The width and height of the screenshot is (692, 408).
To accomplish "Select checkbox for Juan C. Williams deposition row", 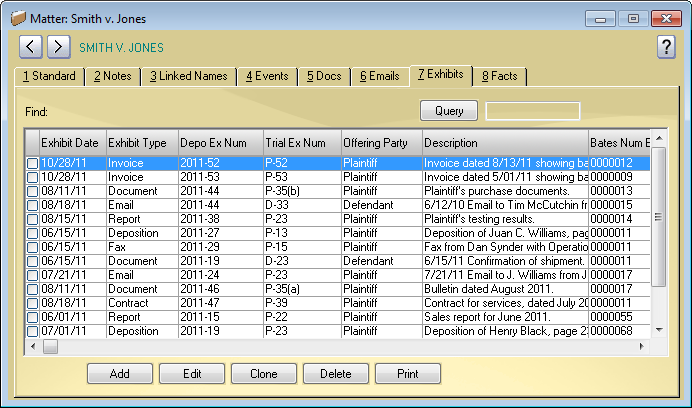I will tap(32, 234).
